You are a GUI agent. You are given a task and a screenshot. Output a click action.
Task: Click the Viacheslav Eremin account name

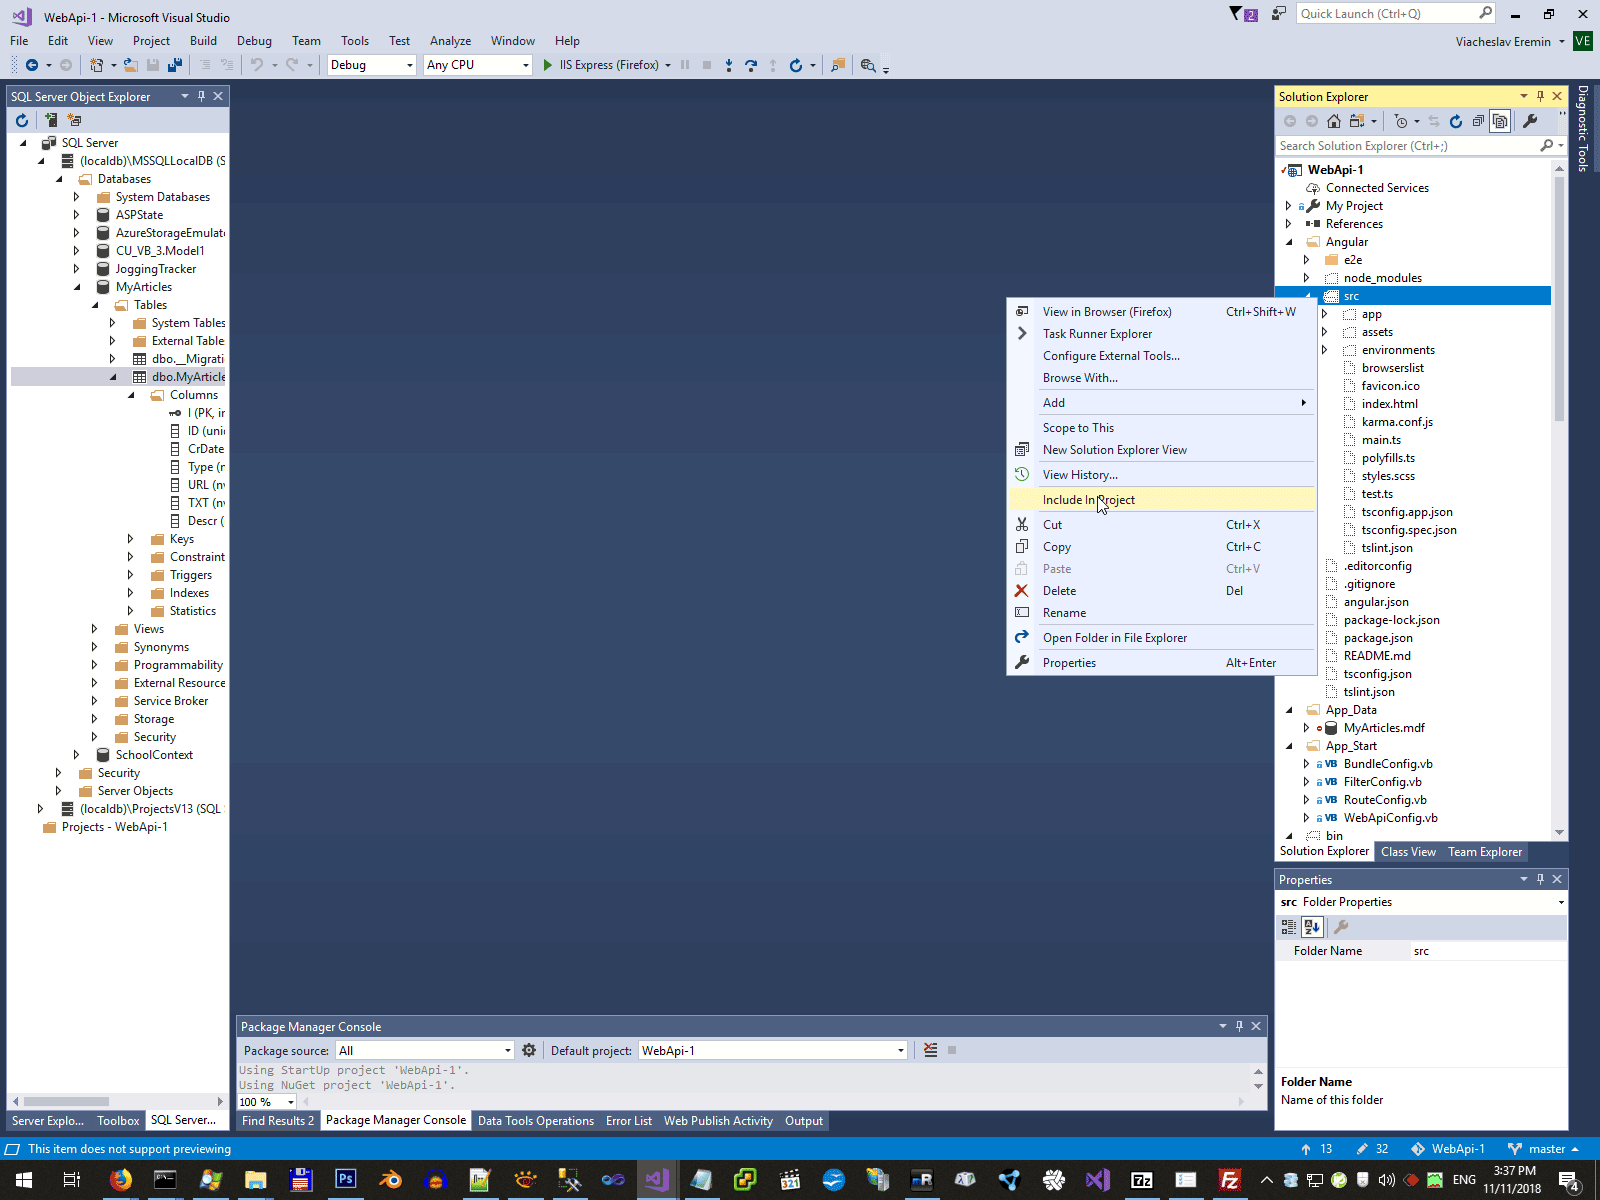click(x=1503, y=42)
